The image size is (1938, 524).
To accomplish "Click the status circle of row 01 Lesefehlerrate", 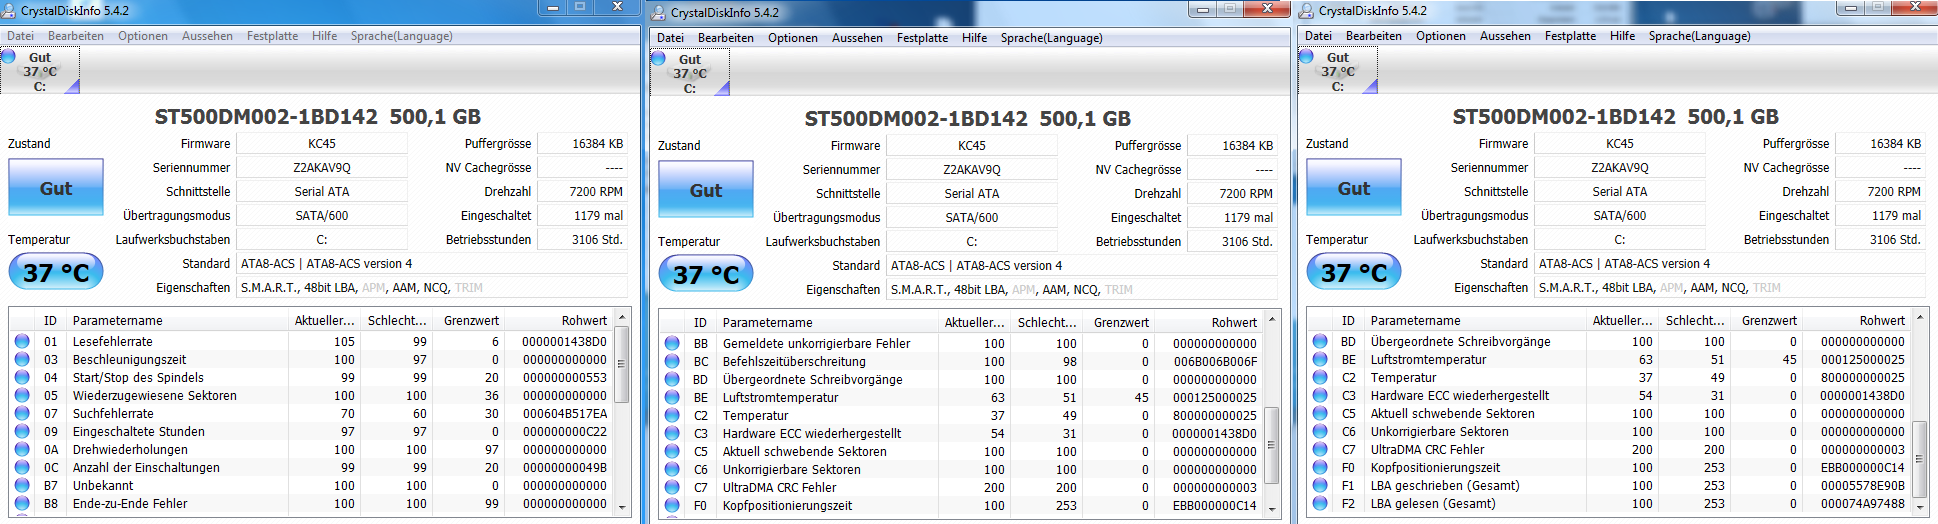I will click(x=22, y=341).
